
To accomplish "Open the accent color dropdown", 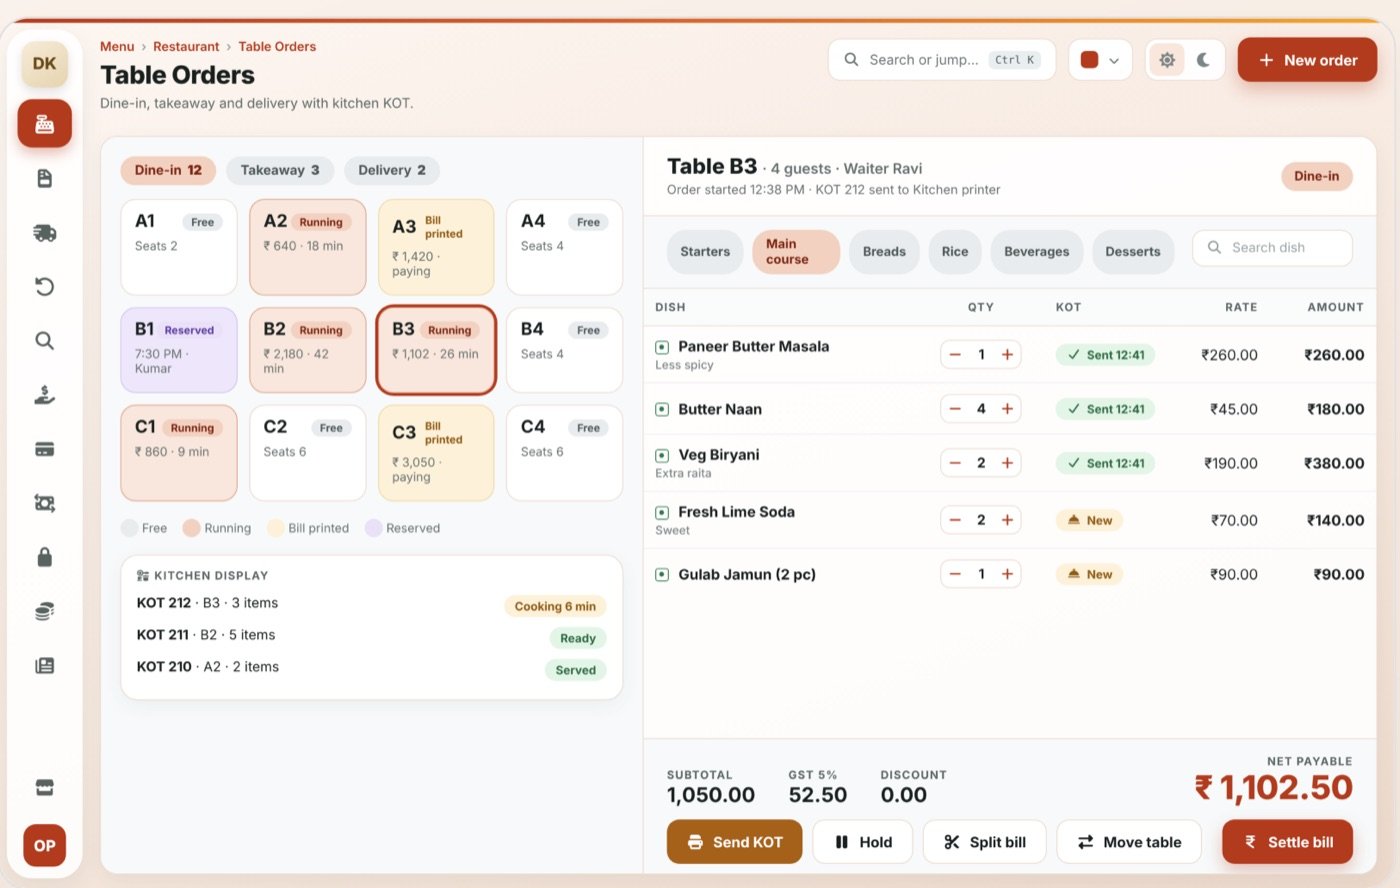I will click(x=1100, y=60).
